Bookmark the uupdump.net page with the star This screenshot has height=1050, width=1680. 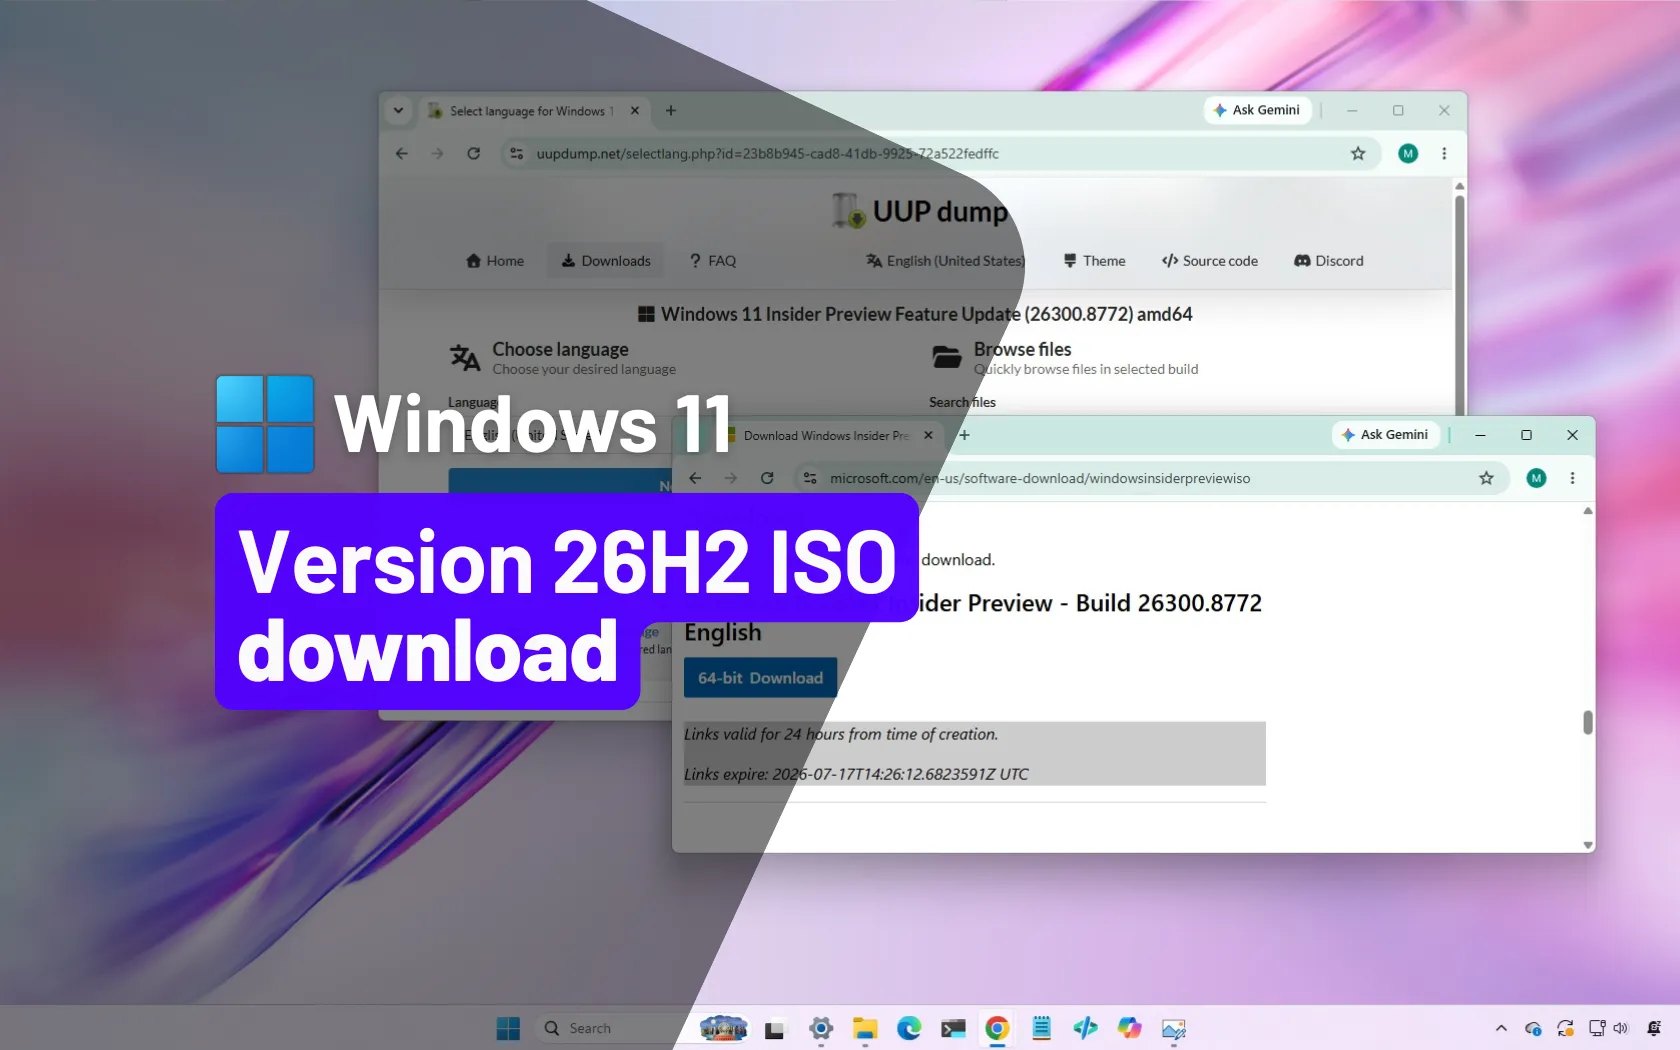tap(1358, 153)
